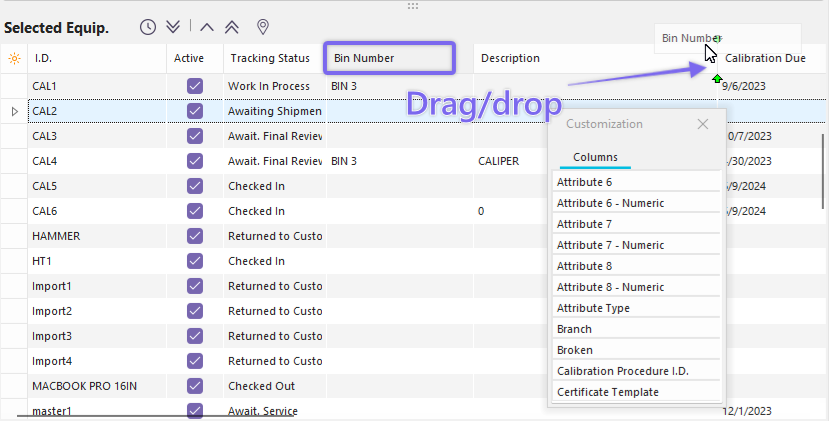Viewport: 829px width, 421px height.
Task: Click the map location pin icon
Action: point(263,27)
